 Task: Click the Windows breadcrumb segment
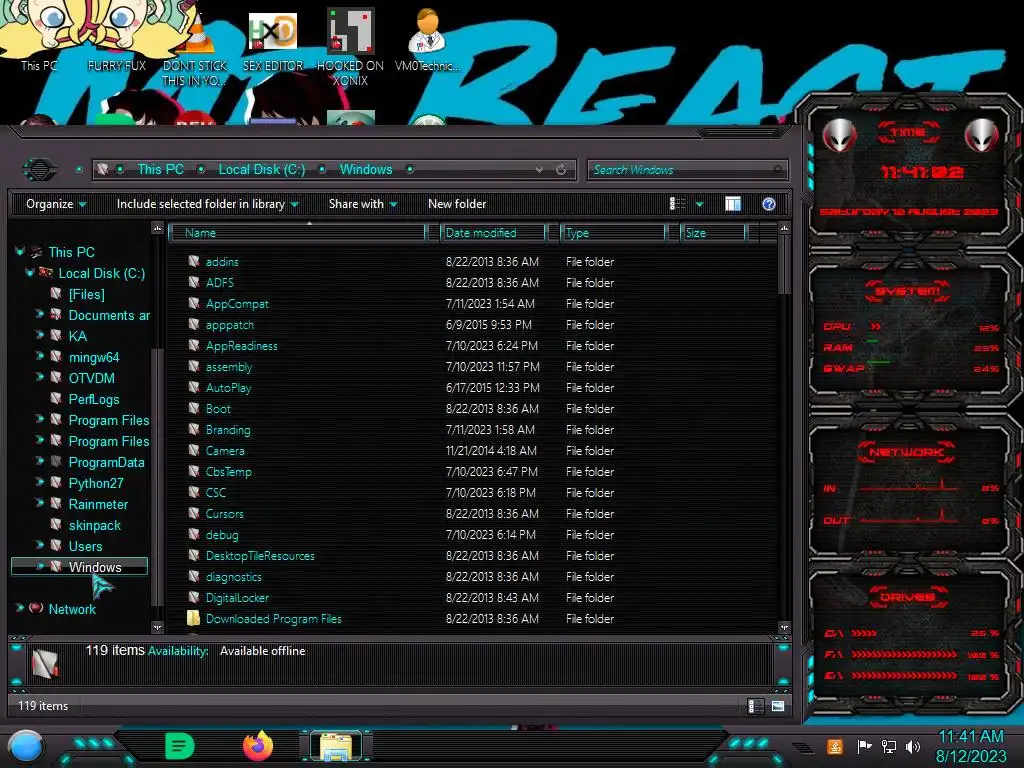tap(366, 169)
